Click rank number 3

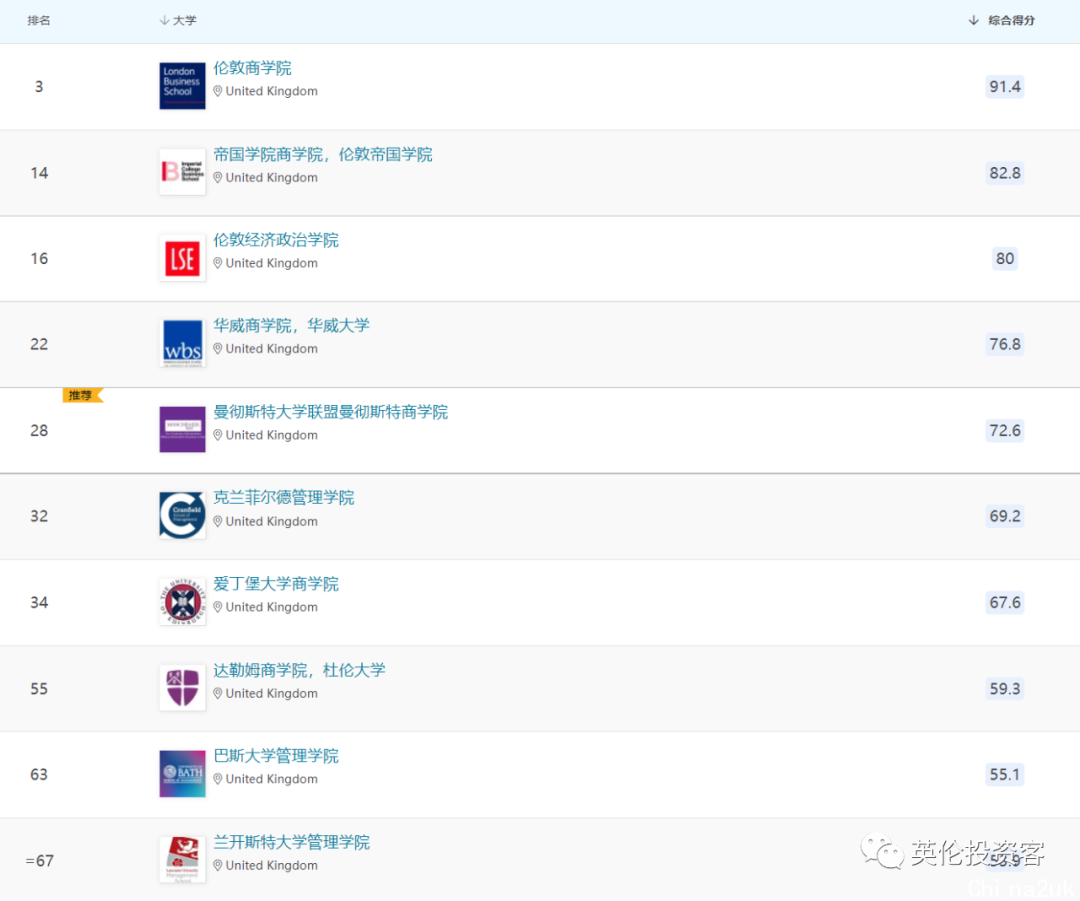39,87
